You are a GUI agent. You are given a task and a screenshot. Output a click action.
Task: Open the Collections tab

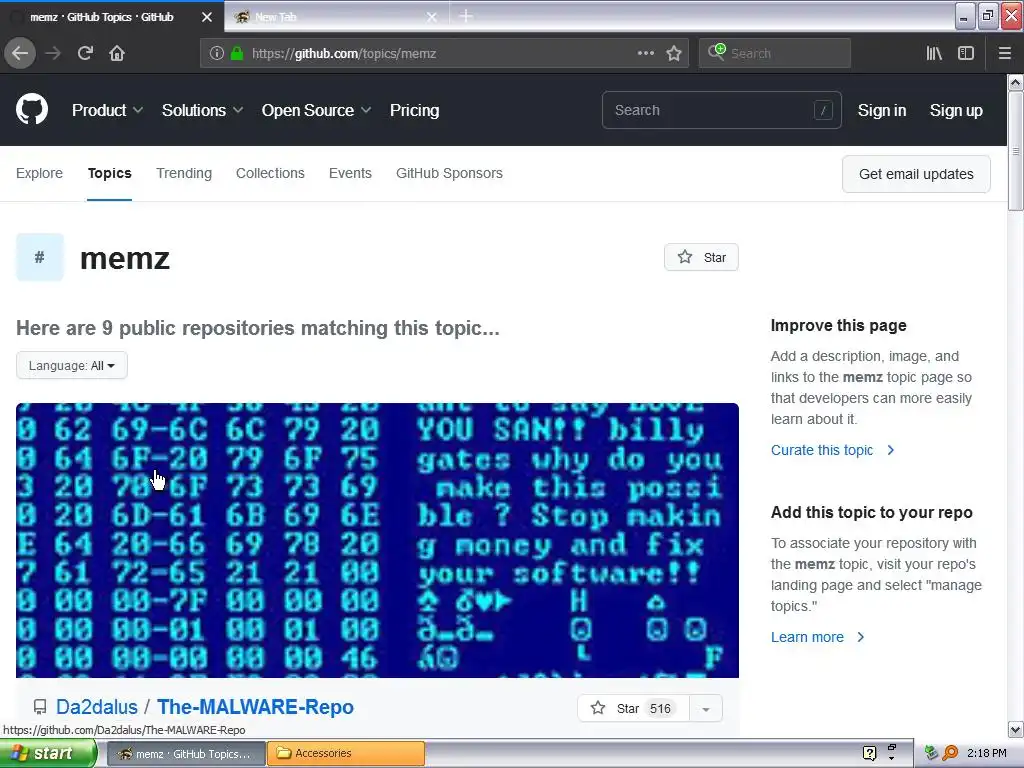coord(270,173)
